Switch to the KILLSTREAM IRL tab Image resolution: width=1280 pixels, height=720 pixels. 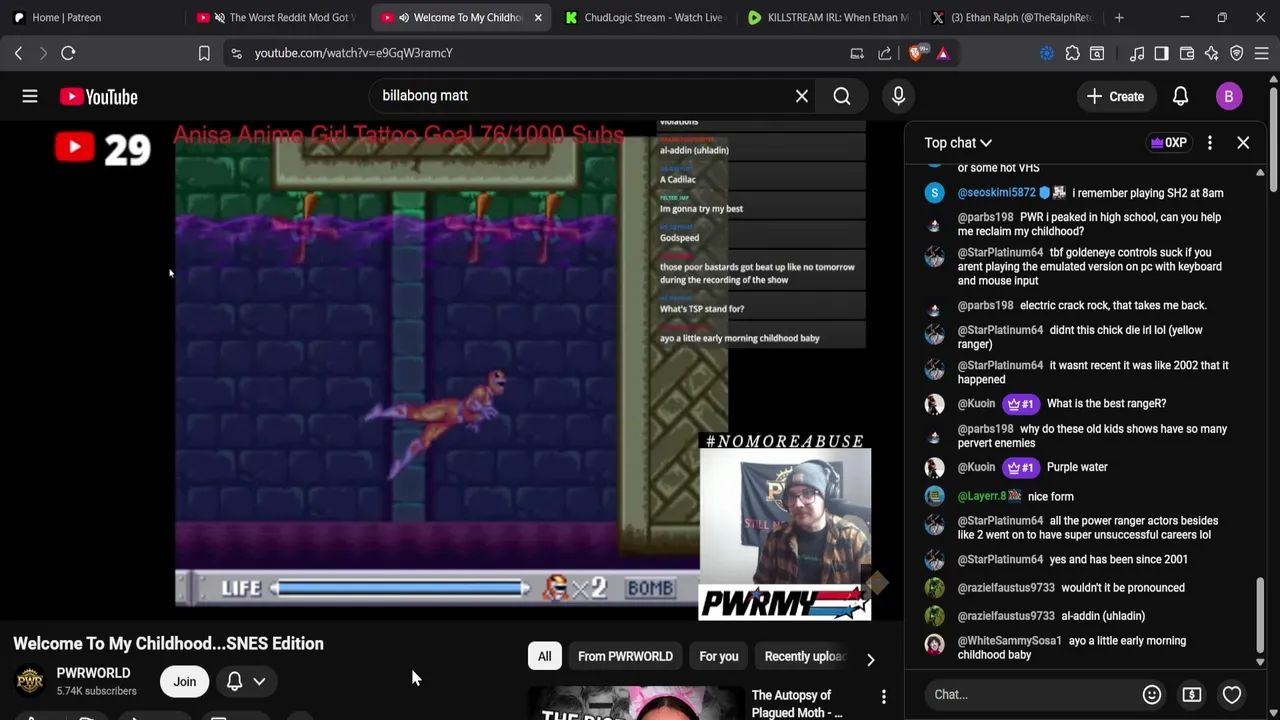coord(830,17)
